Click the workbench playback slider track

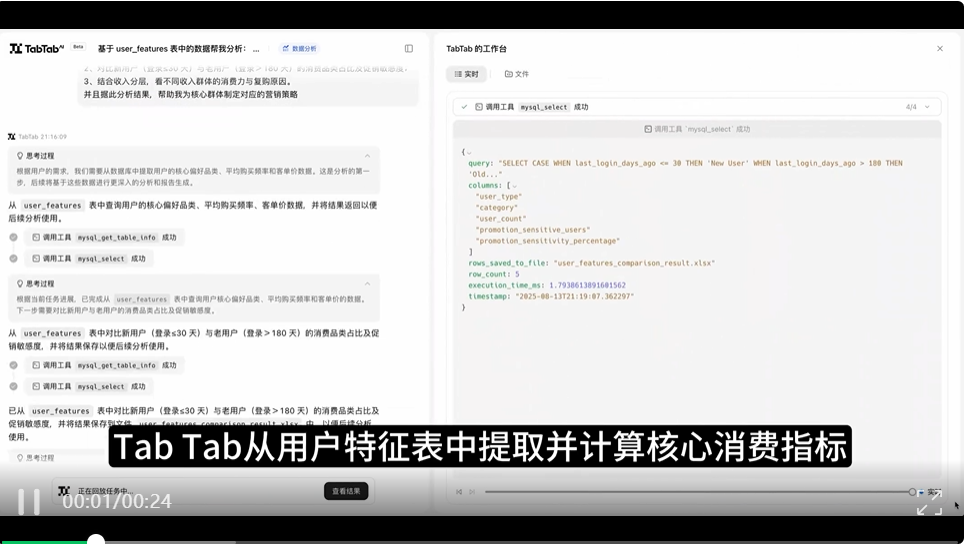[x=698, y=492]
